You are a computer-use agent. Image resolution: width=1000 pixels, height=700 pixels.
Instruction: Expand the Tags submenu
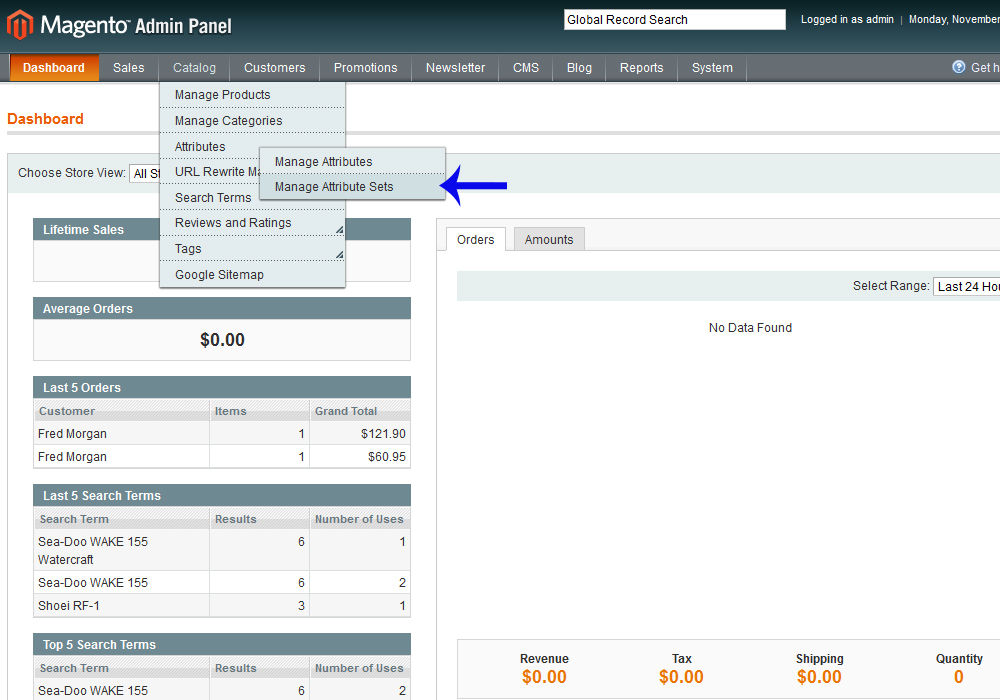pos(253,249)
